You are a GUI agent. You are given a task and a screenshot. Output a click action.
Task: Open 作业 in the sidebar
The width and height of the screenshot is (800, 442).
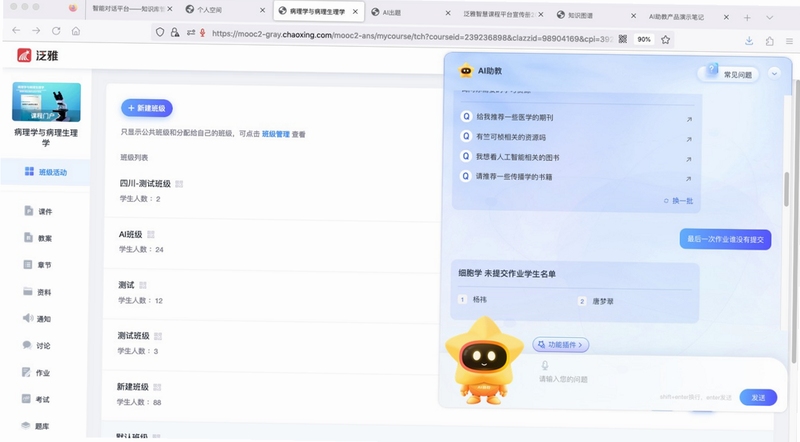pos(36,373)
